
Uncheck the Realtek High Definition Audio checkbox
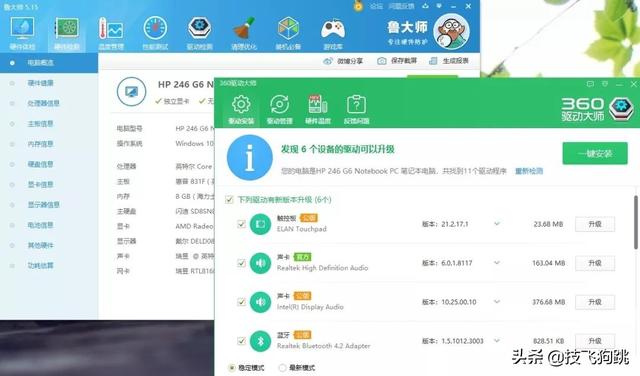pyautogui.click(x=241, y=263)
